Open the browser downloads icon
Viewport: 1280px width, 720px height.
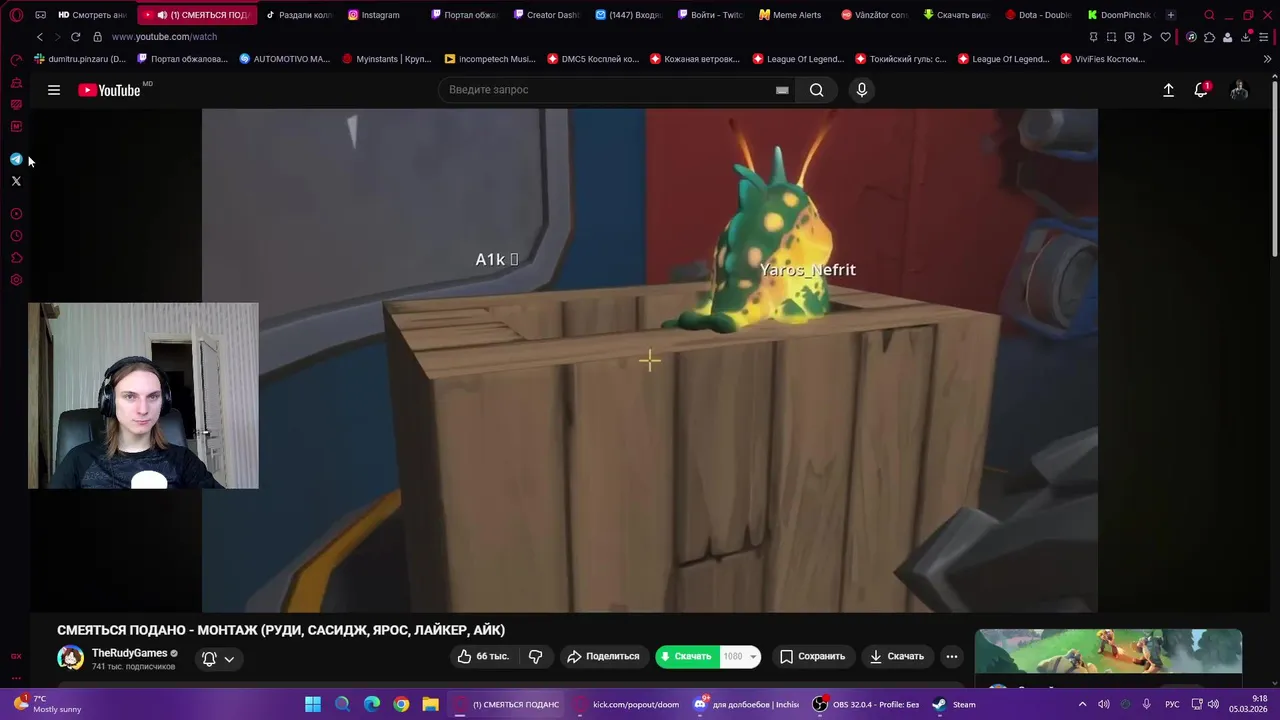[x=1246, y=37]
